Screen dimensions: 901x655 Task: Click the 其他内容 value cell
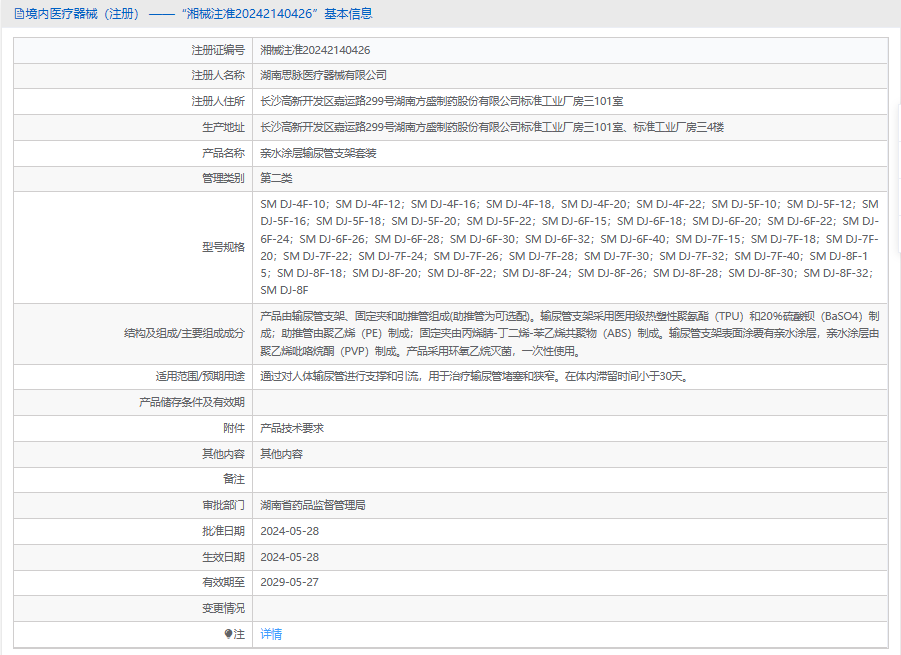click(282, 454)
